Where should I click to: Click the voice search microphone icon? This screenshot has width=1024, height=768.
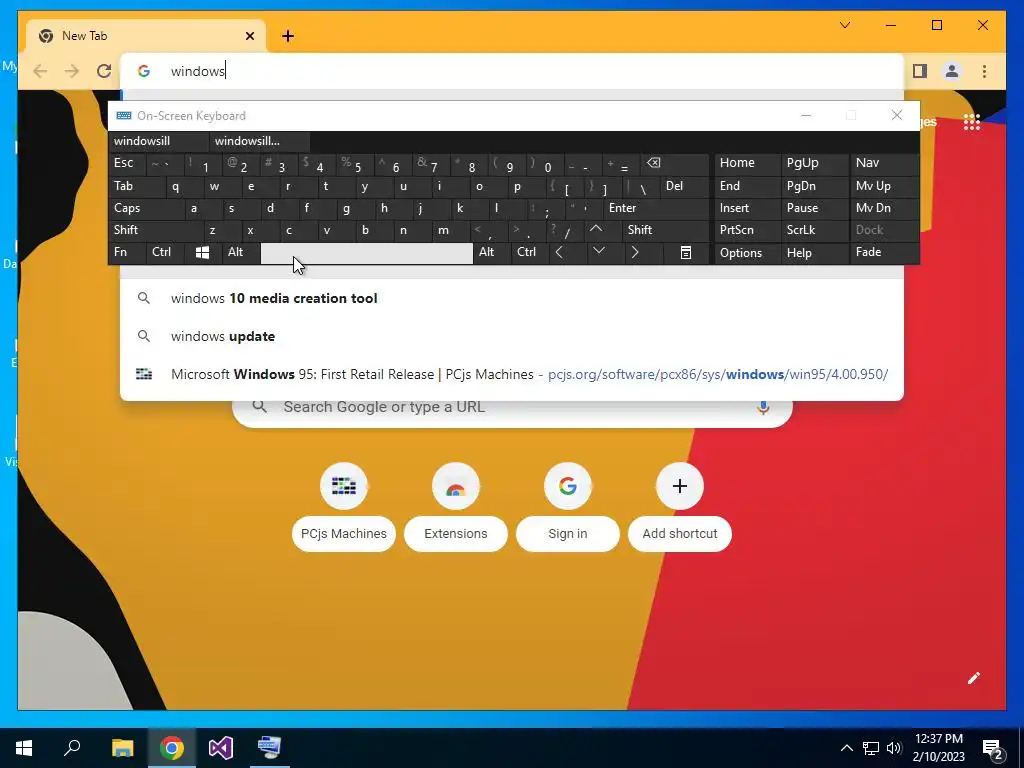pos(763,407)
